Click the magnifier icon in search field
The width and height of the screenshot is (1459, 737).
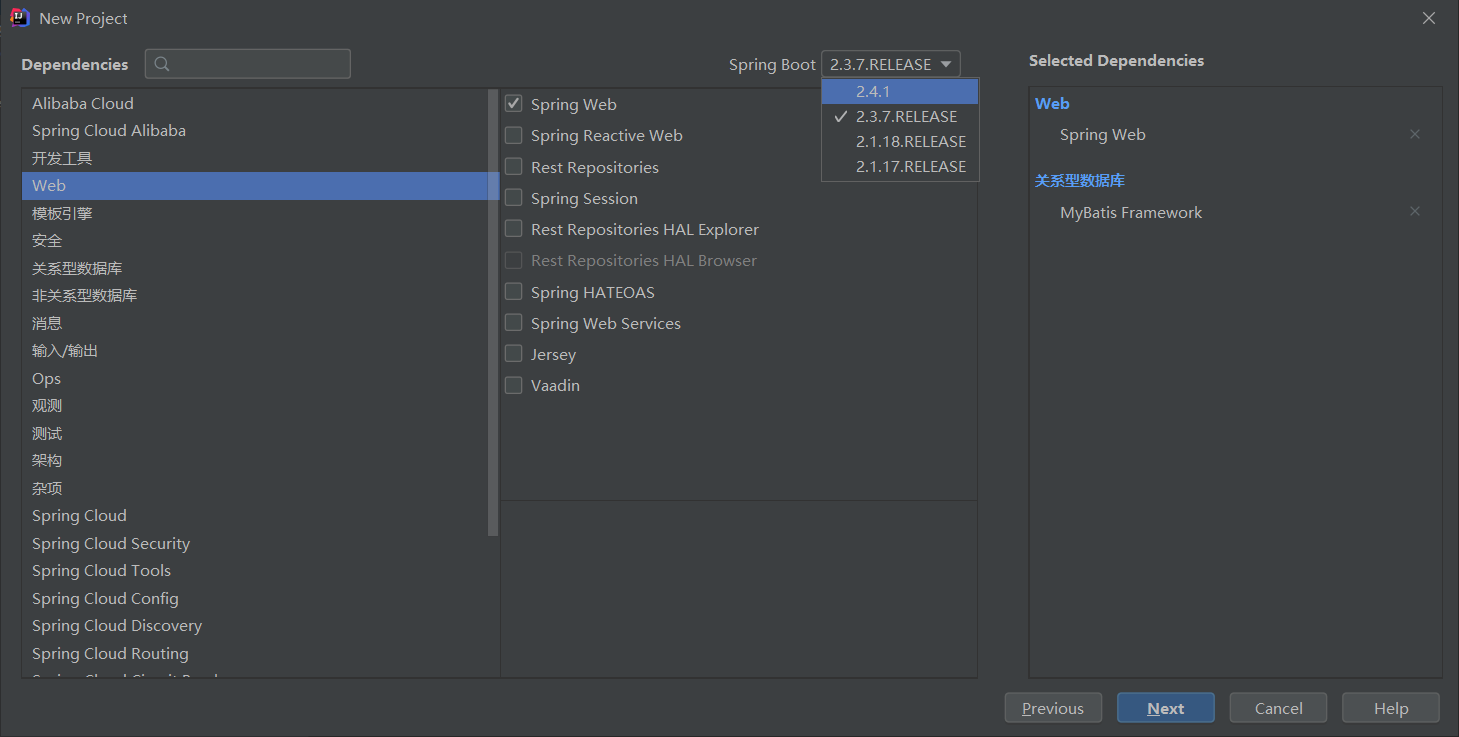[162, 63]
